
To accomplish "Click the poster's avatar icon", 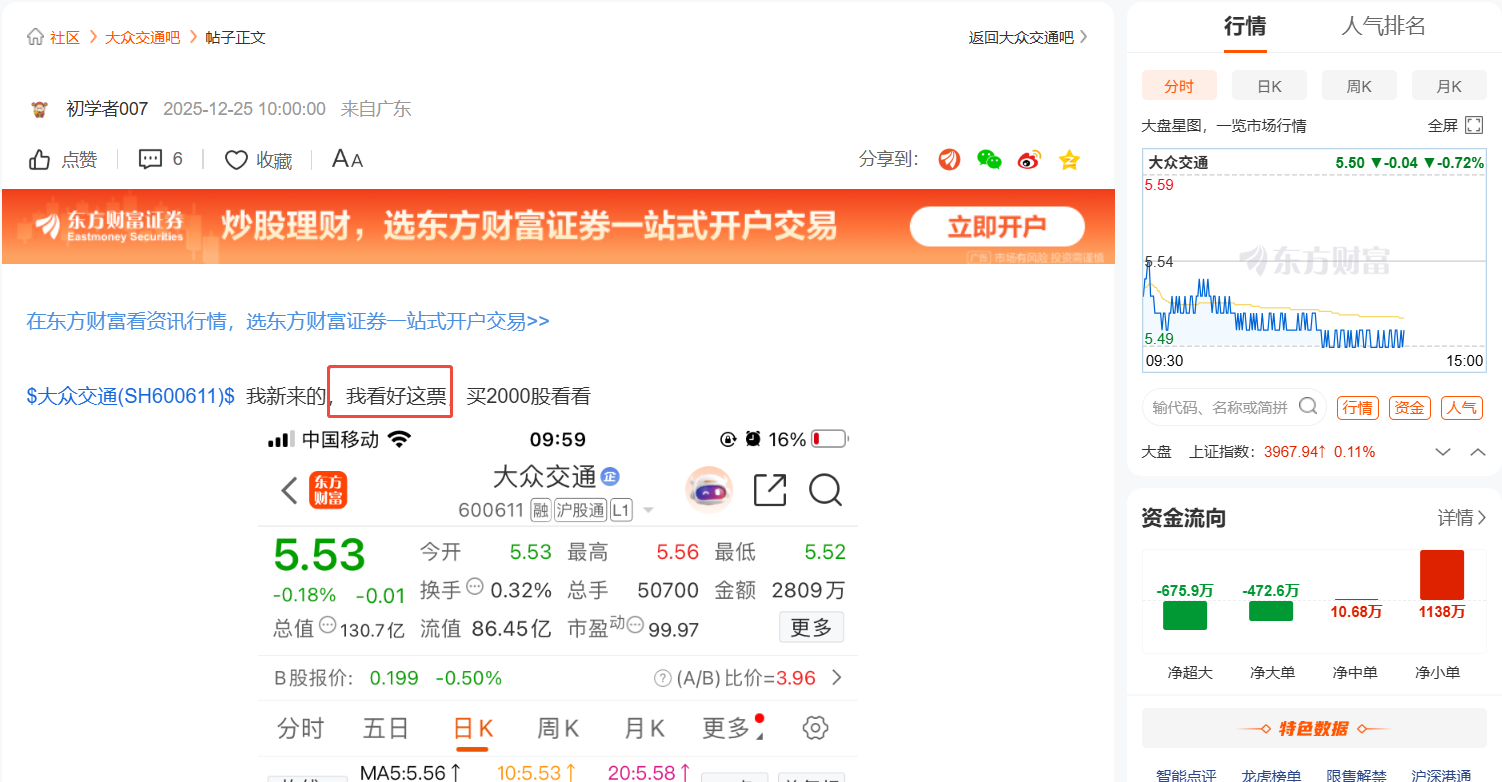I will [40, 109].
